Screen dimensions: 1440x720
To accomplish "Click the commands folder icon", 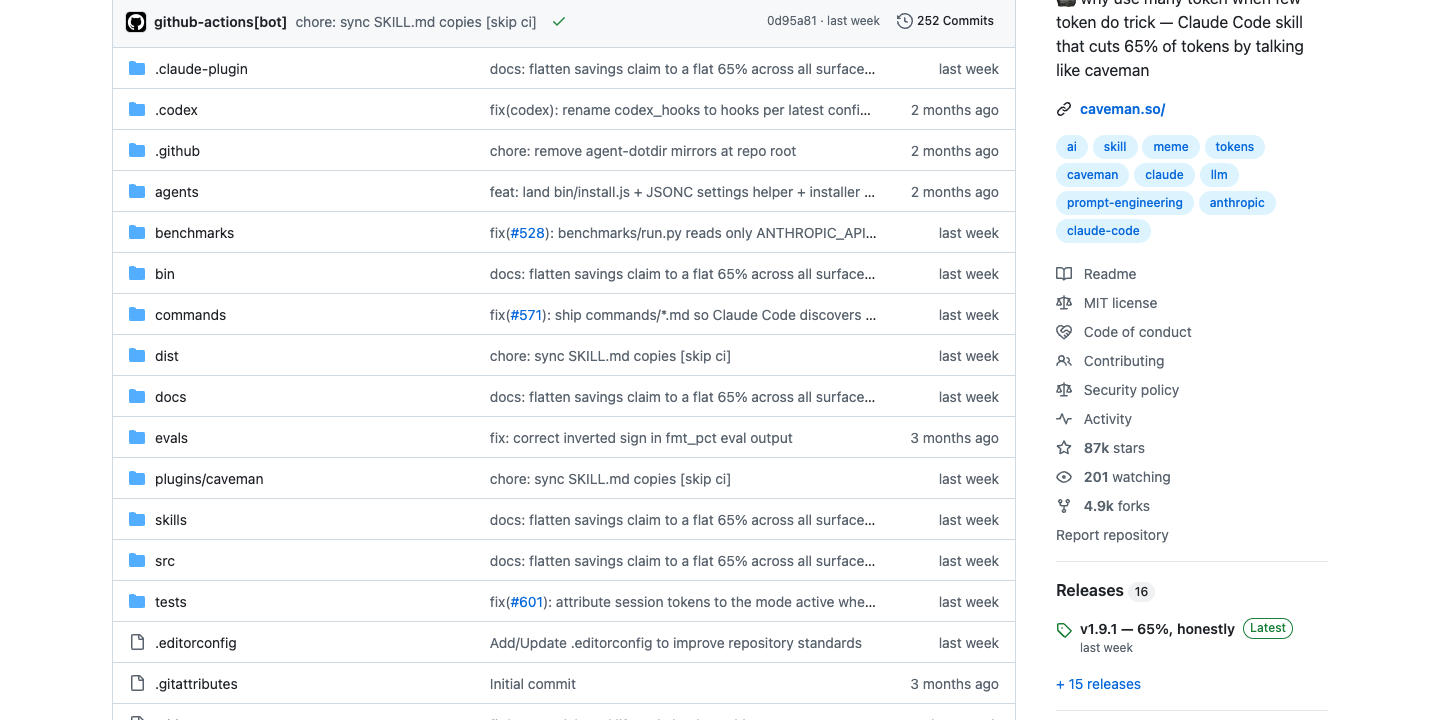I will (x=137, y=315).
